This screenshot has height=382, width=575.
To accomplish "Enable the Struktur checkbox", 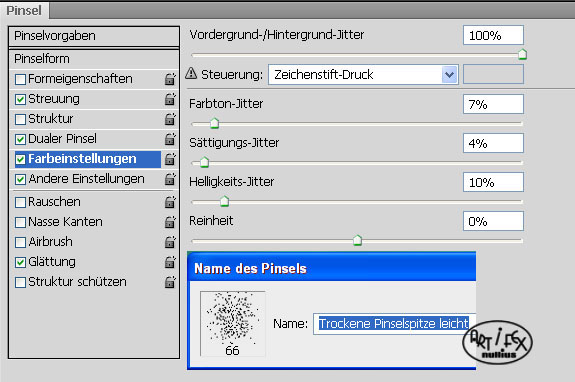I will (21, 119).
